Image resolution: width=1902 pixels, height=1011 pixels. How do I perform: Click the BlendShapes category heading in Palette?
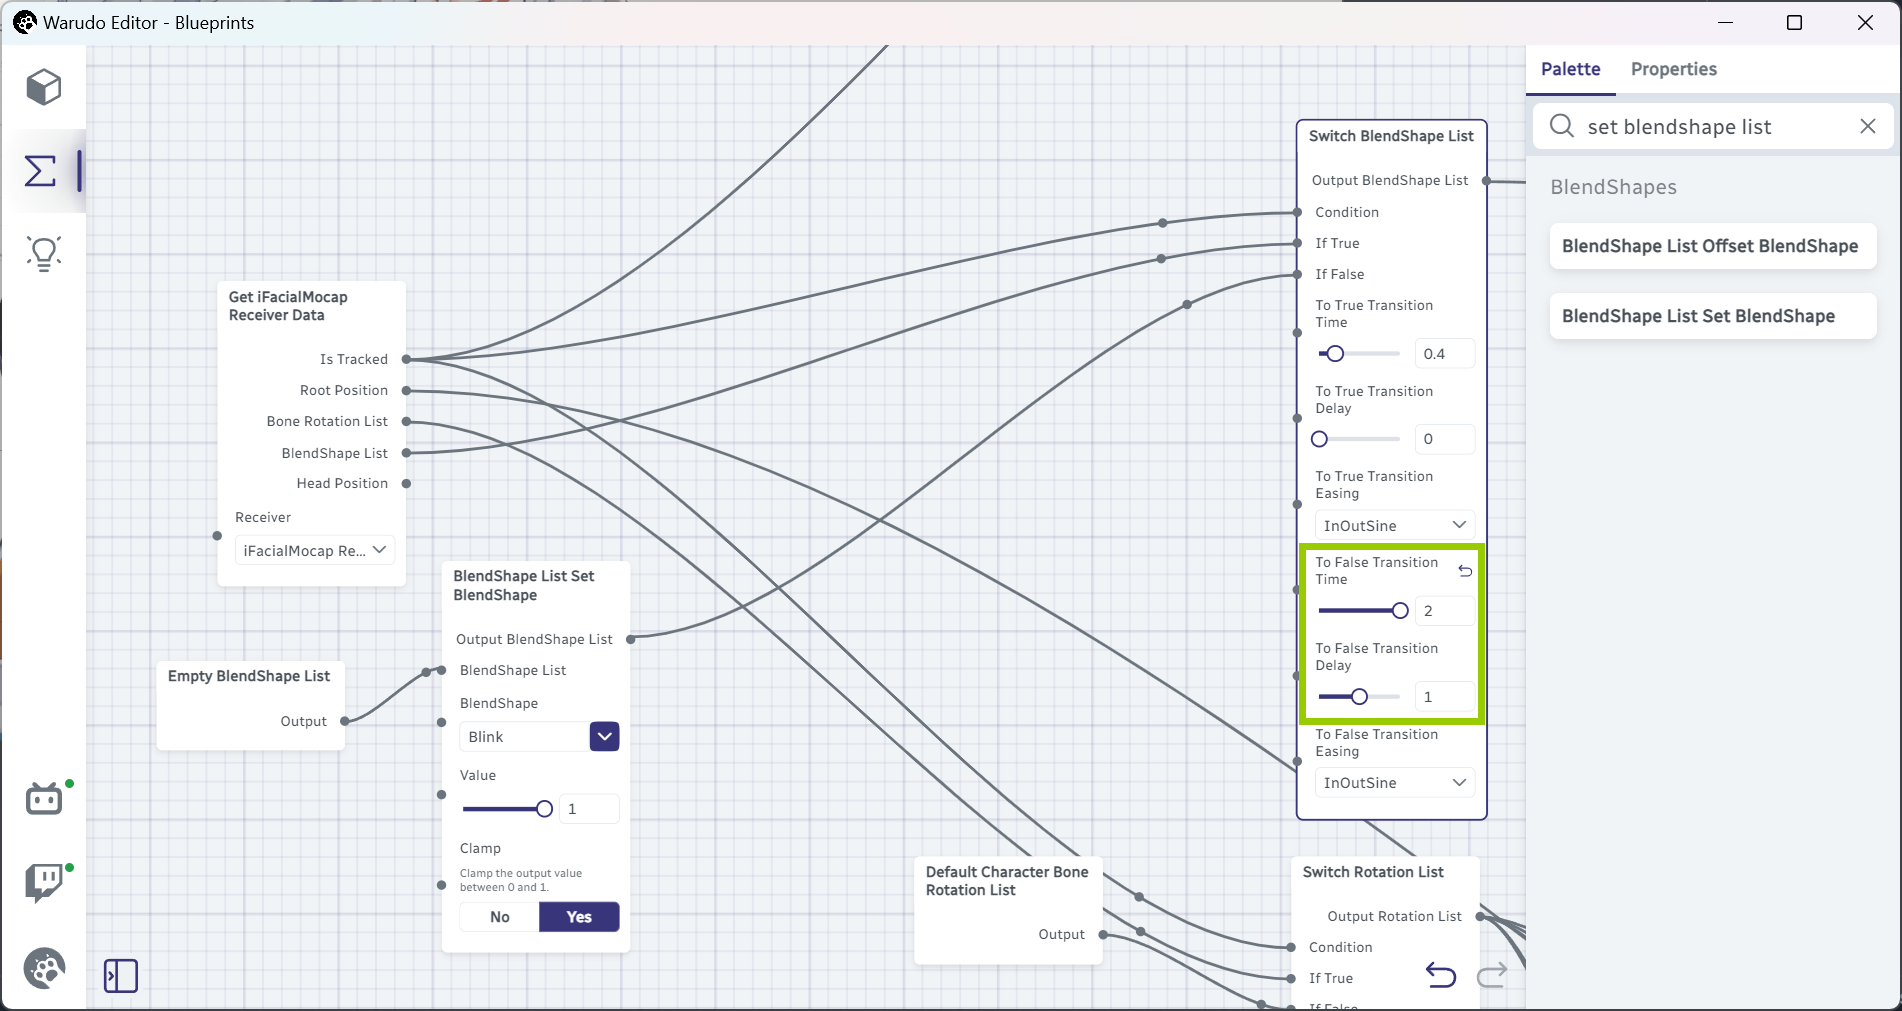pyautogui.click(x=1613, y=187)
